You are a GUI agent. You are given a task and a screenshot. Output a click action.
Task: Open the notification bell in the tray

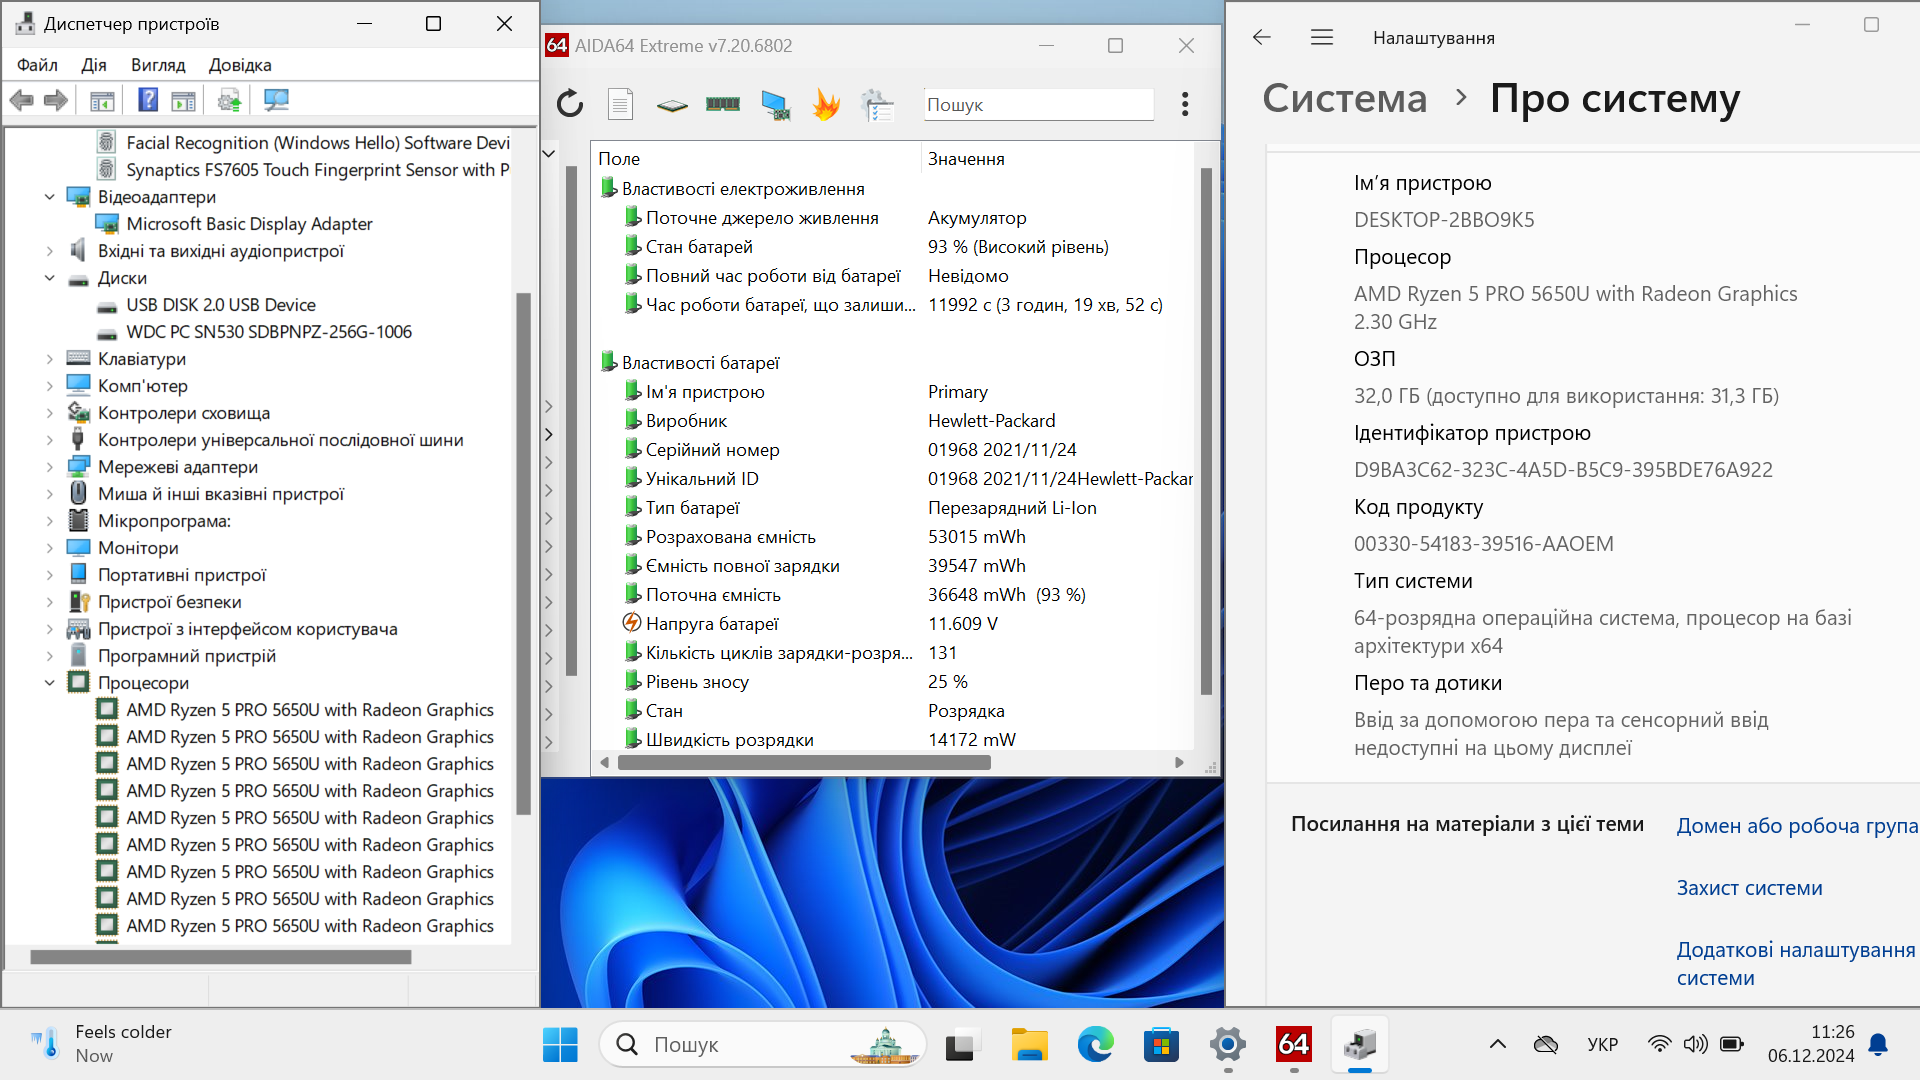pyautogui.click(x=1879, y=1044)
